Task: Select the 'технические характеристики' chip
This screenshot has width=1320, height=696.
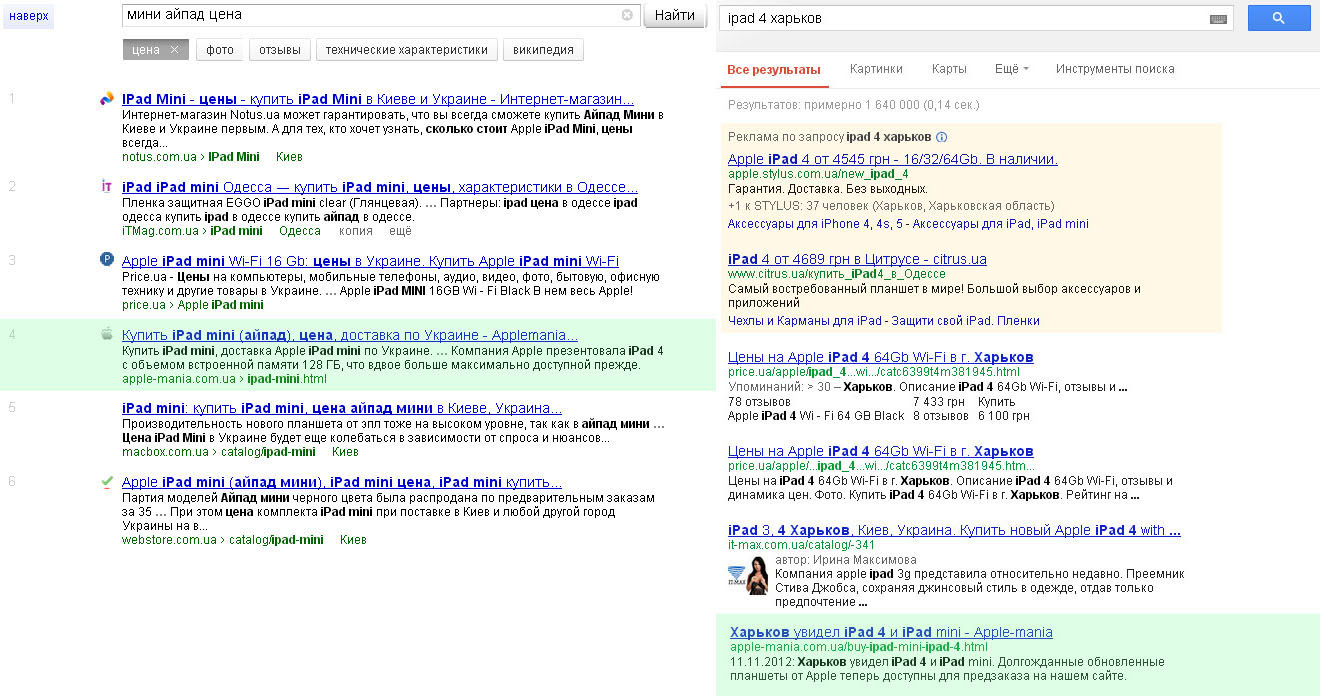Action: click(407, 50)
